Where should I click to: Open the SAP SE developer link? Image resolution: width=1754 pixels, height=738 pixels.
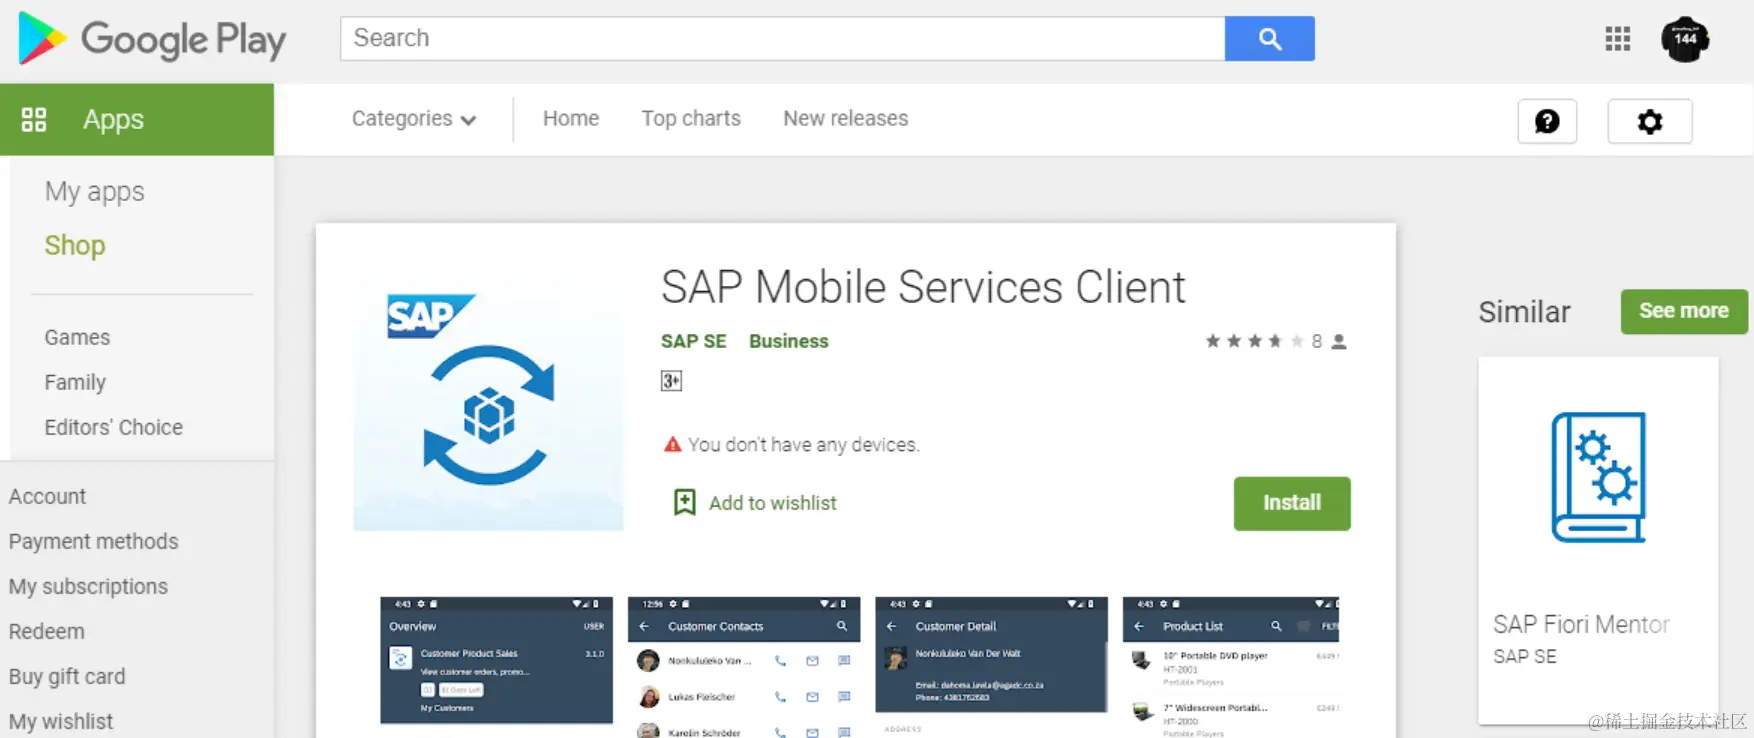point(694,341)
